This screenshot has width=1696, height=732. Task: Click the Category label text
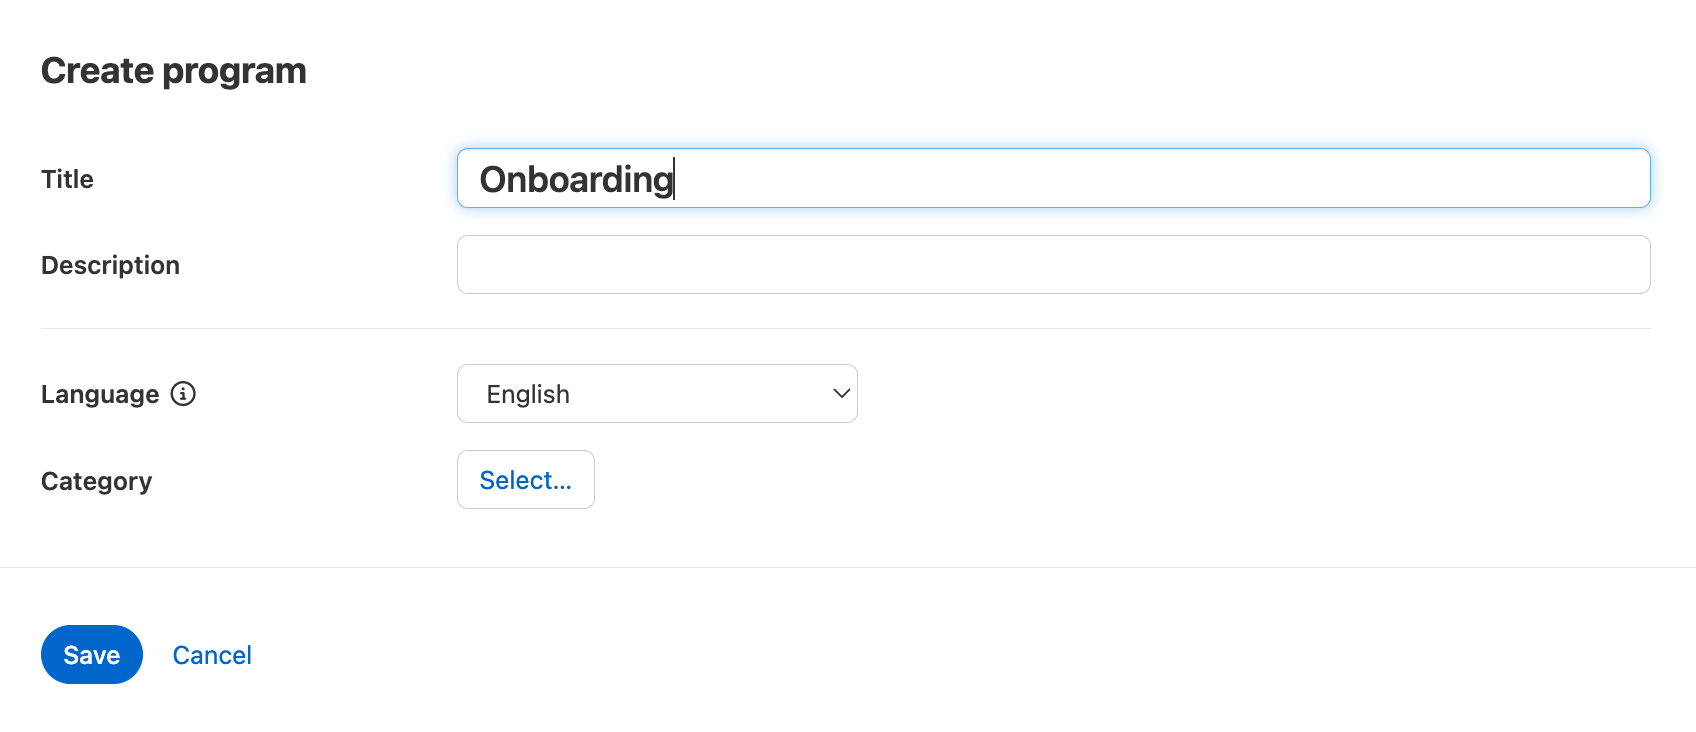tap(96, 481)
